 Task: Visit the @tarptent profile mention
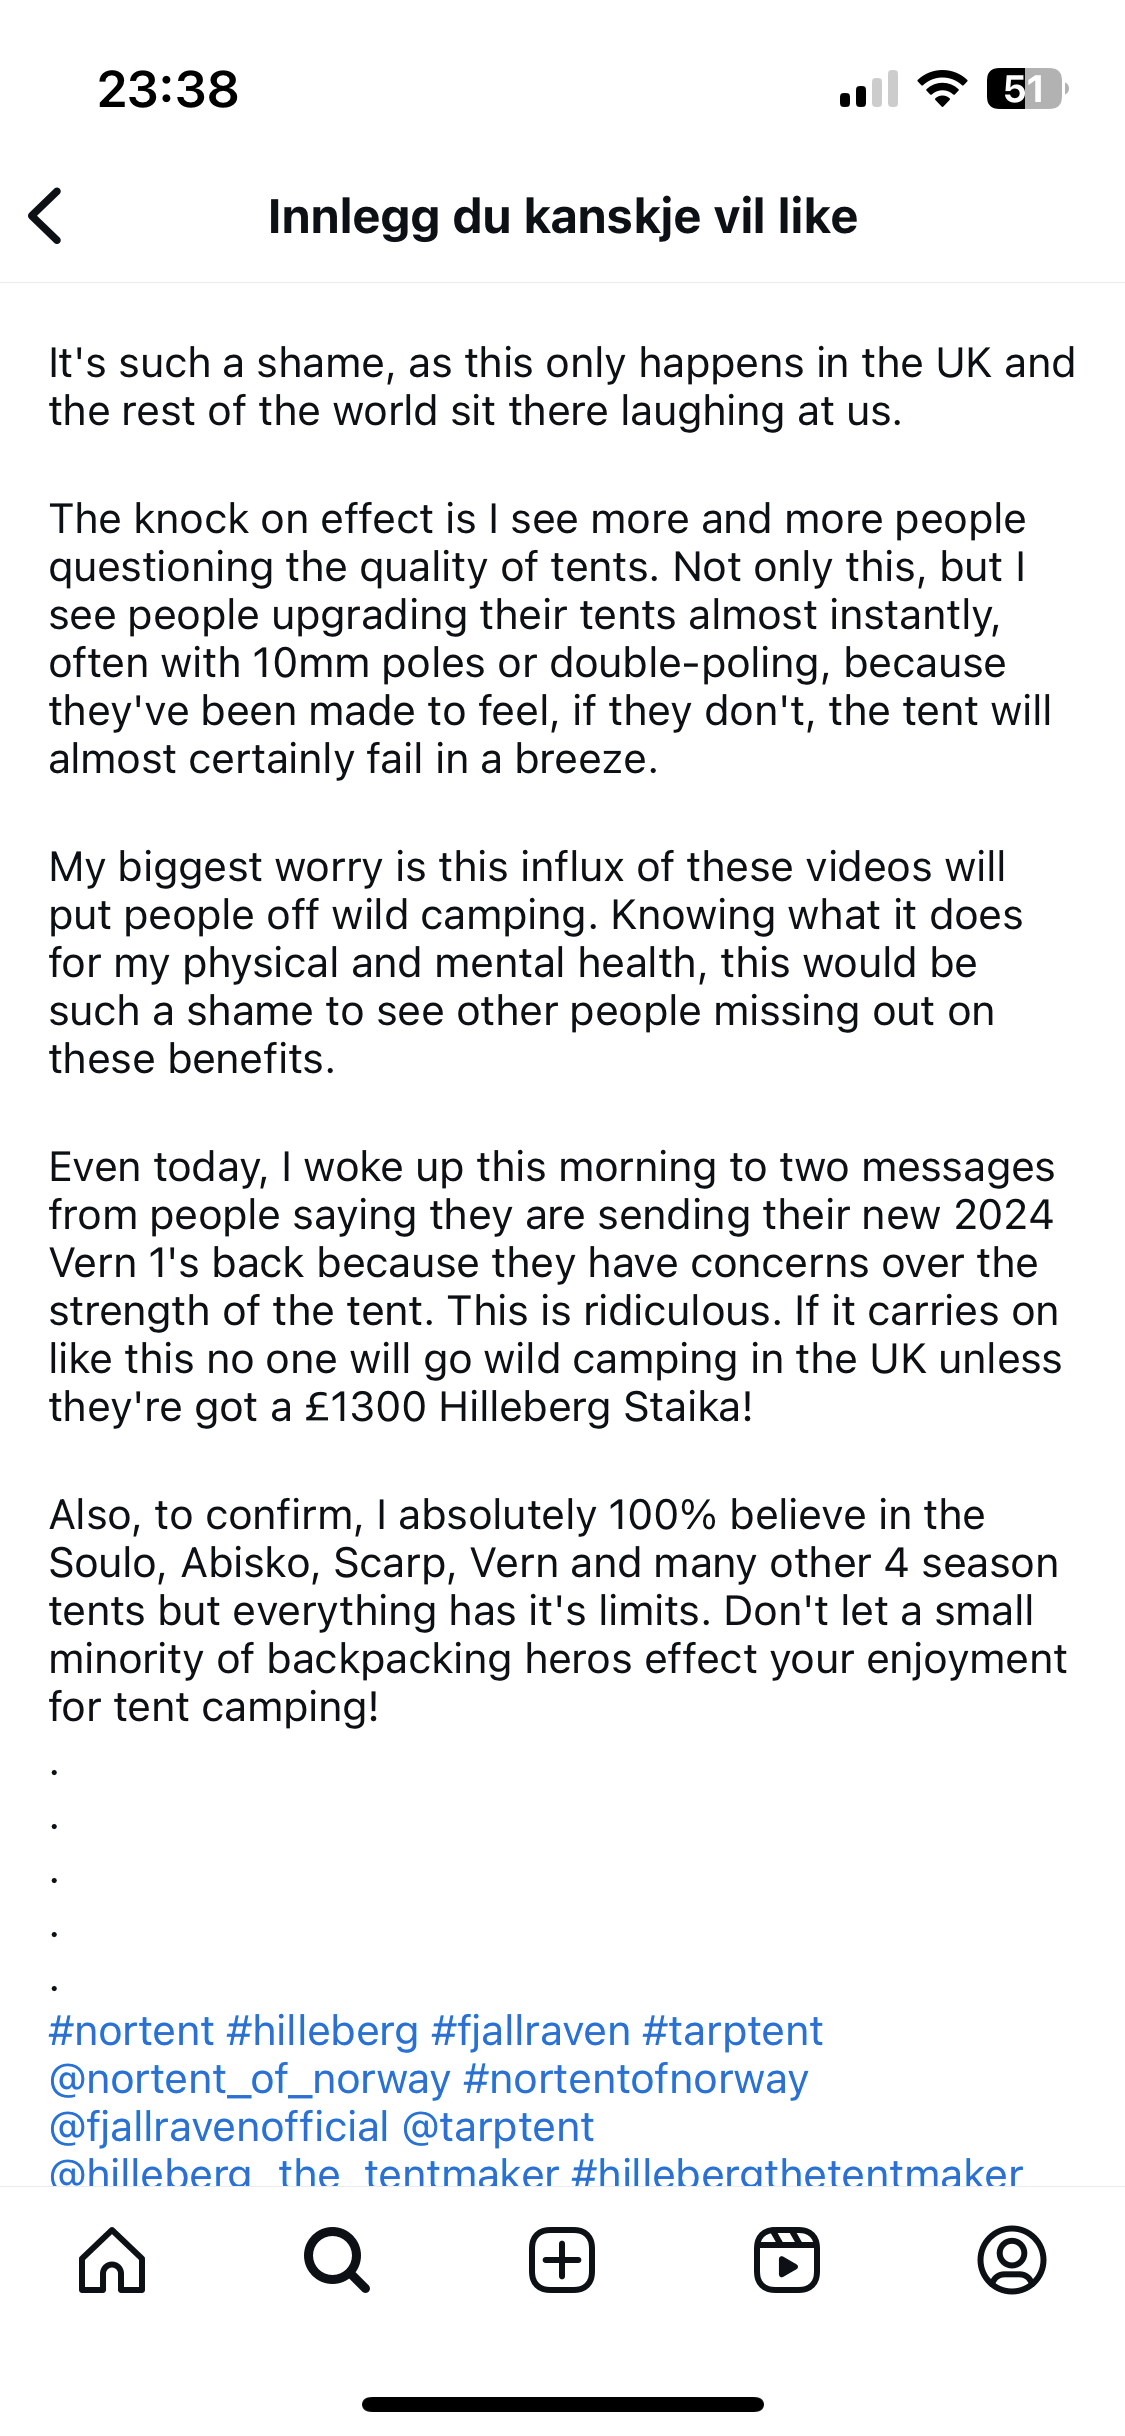click(x=498, y=2128)
